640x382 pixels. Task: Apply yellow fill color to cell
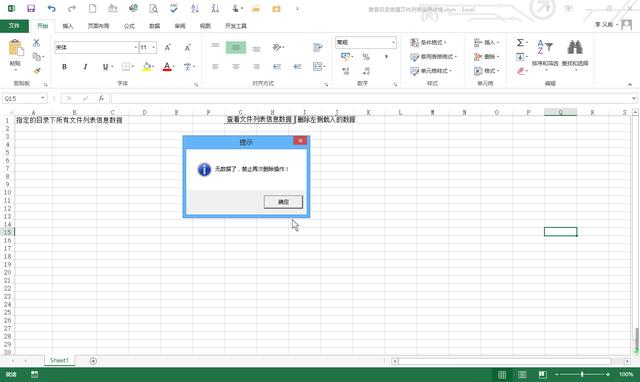click(x=147, y=67)
